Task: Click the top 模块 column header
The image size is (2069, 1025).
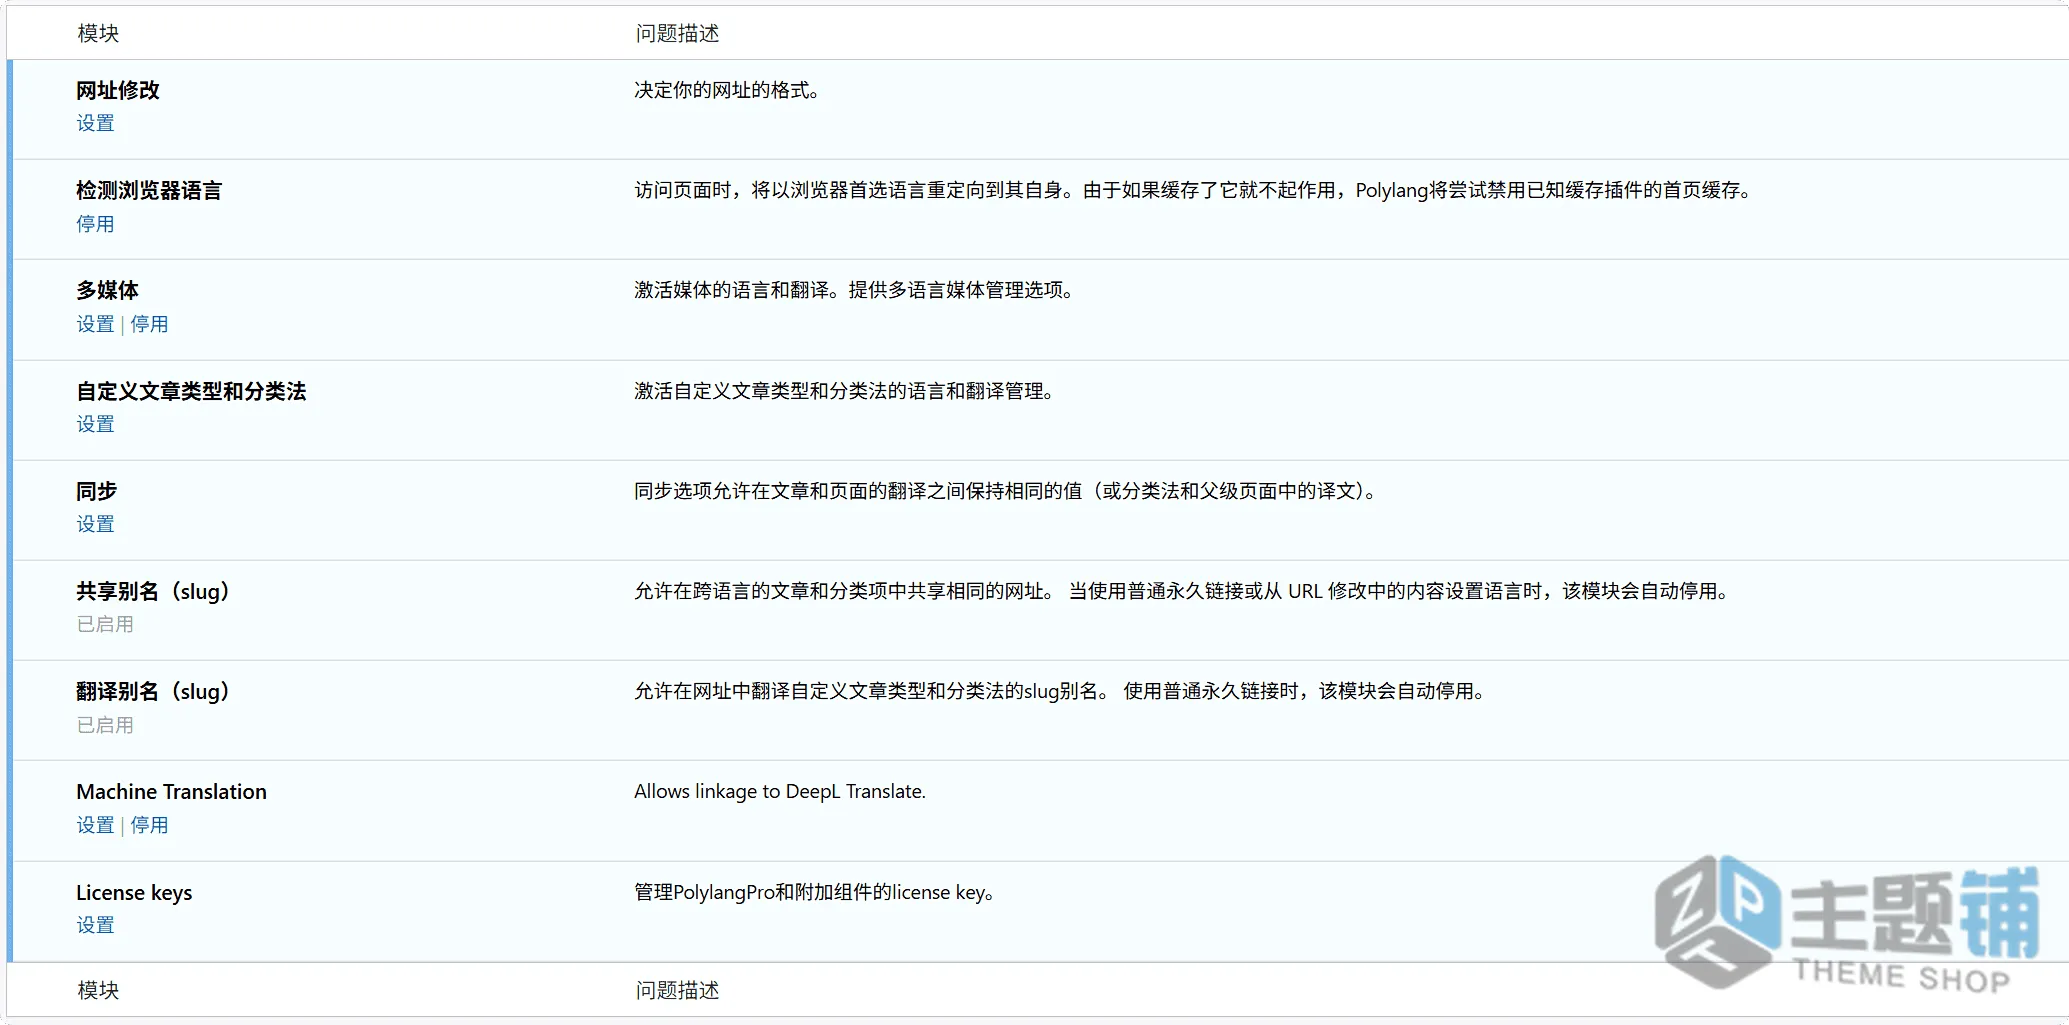Action: (98, 33)
